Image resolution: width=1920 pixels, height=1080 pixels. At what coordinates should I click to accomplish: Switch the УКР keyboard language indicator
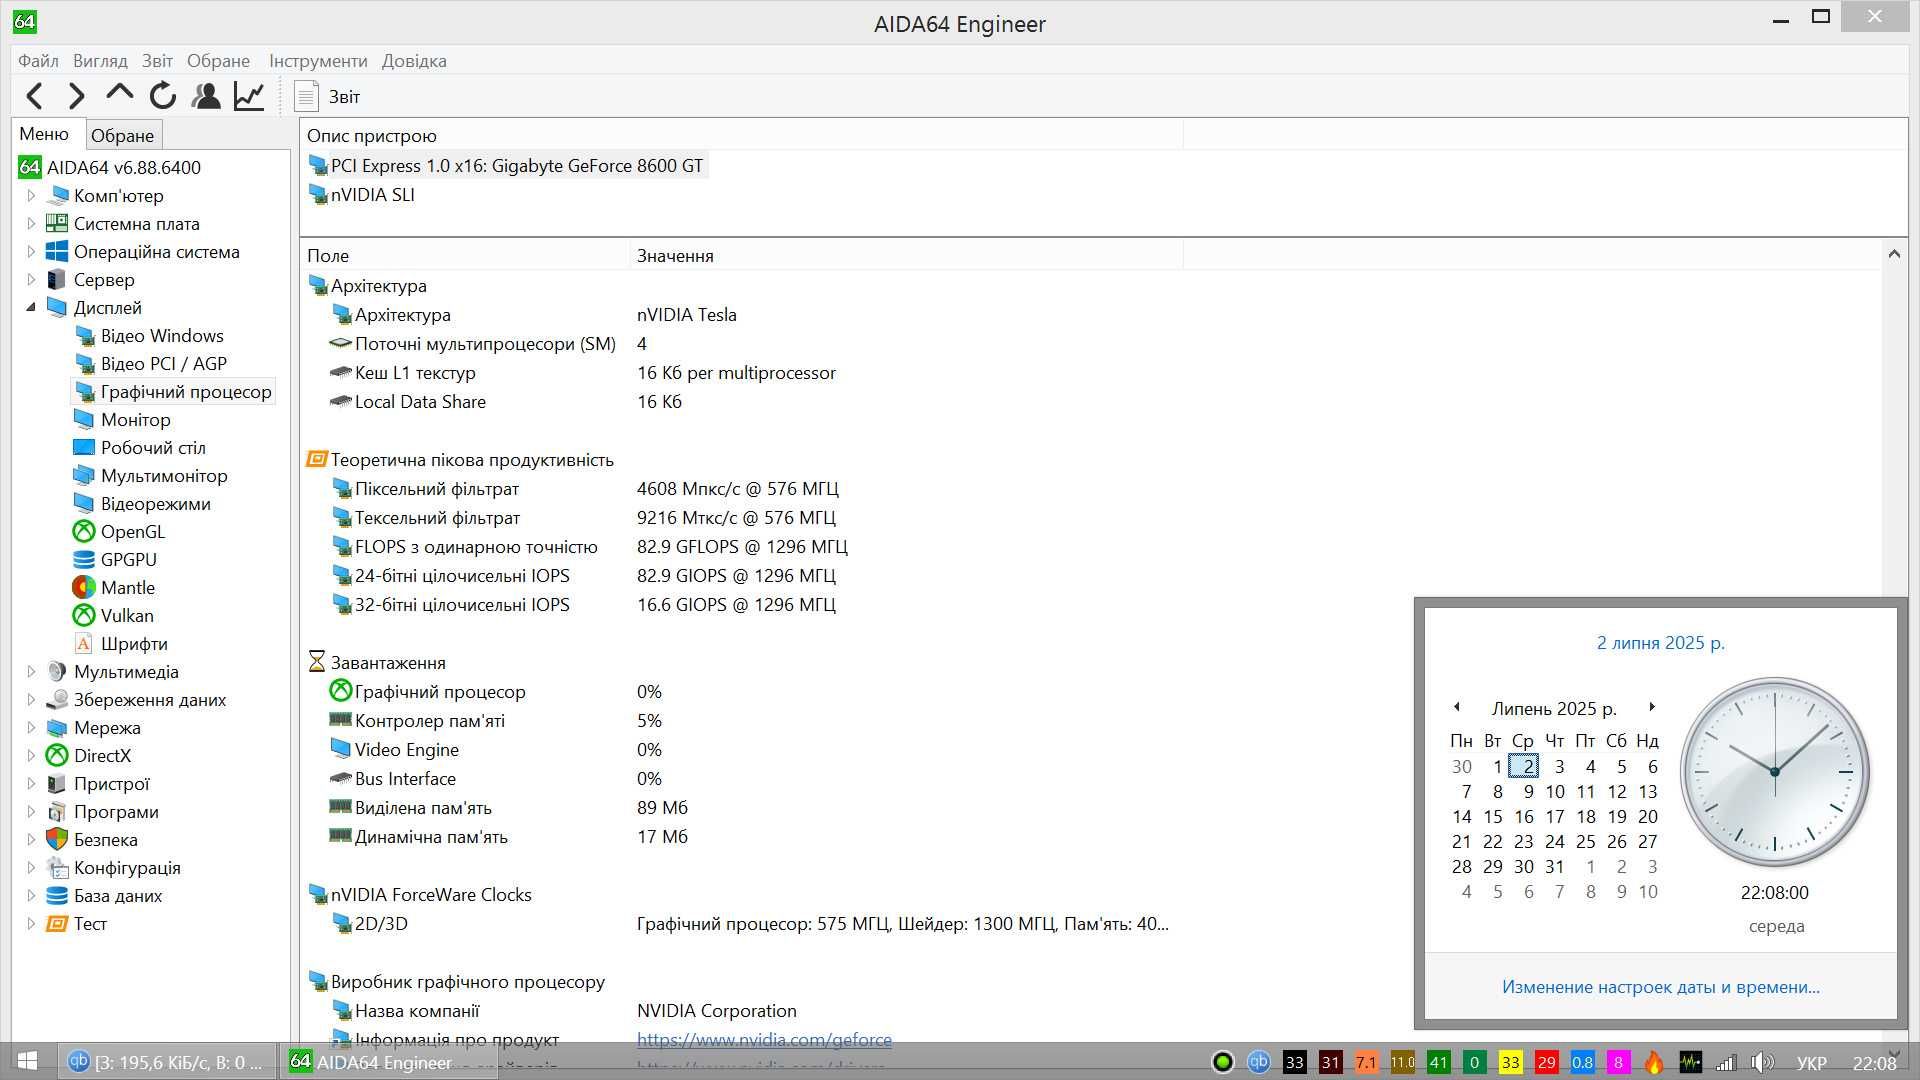pyautogui.click(x=1812, y=1063)
